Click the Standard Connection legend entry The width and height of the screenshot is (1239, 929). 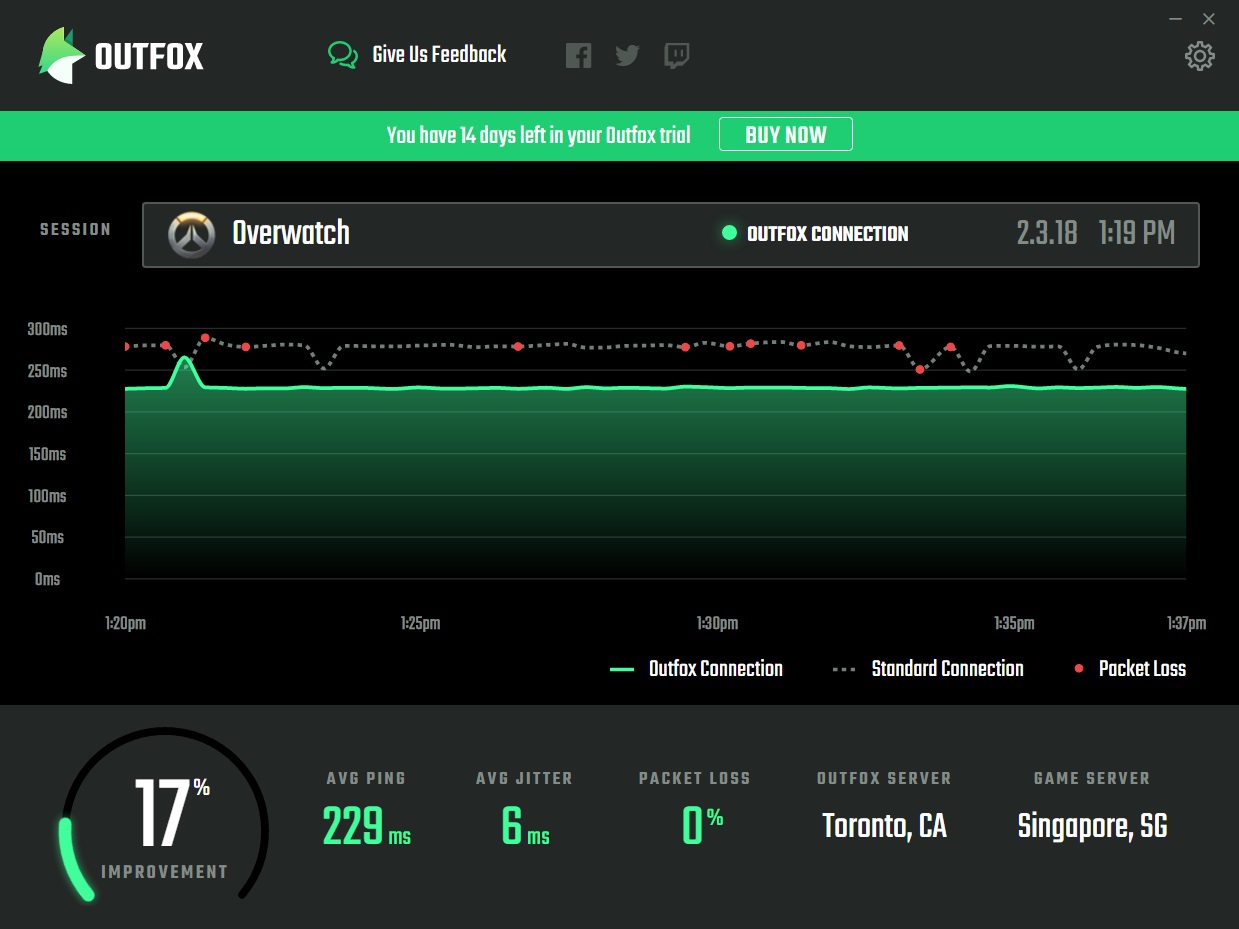(928, 669)
